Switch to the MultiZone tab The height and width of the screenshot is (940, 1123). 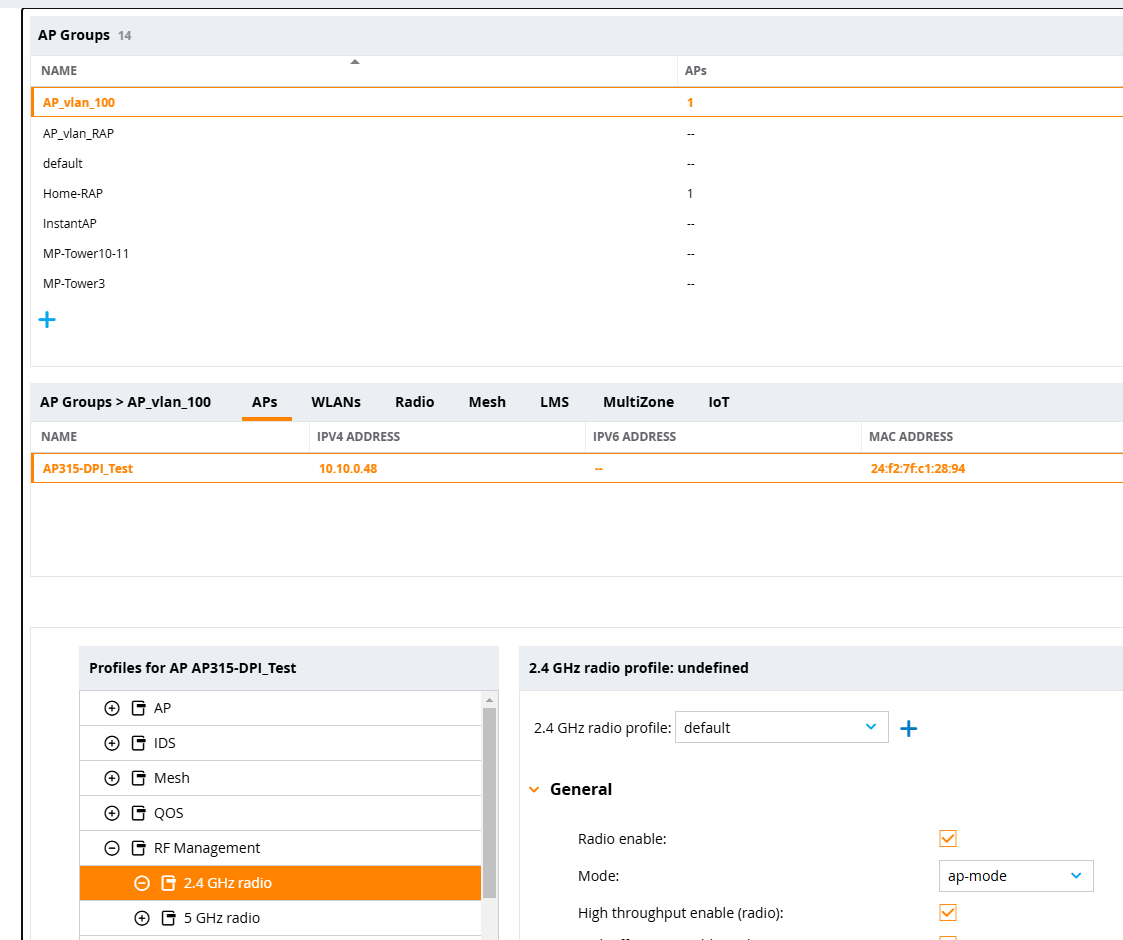pos(638,402)
